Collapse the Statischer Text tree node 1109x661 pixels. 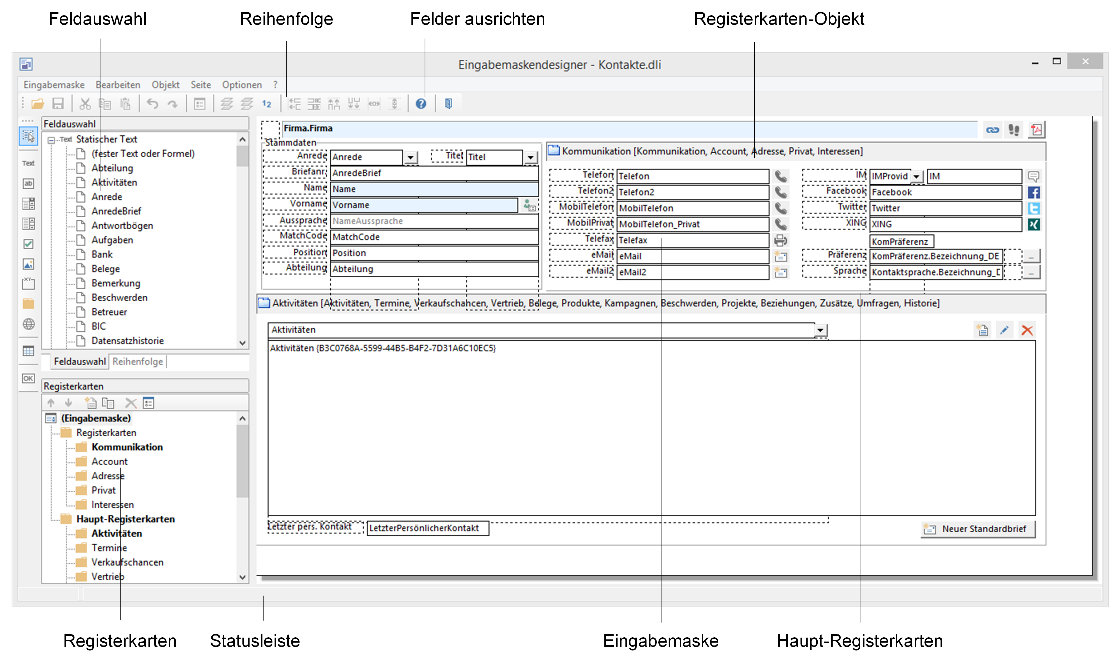[x=51, y=140]
